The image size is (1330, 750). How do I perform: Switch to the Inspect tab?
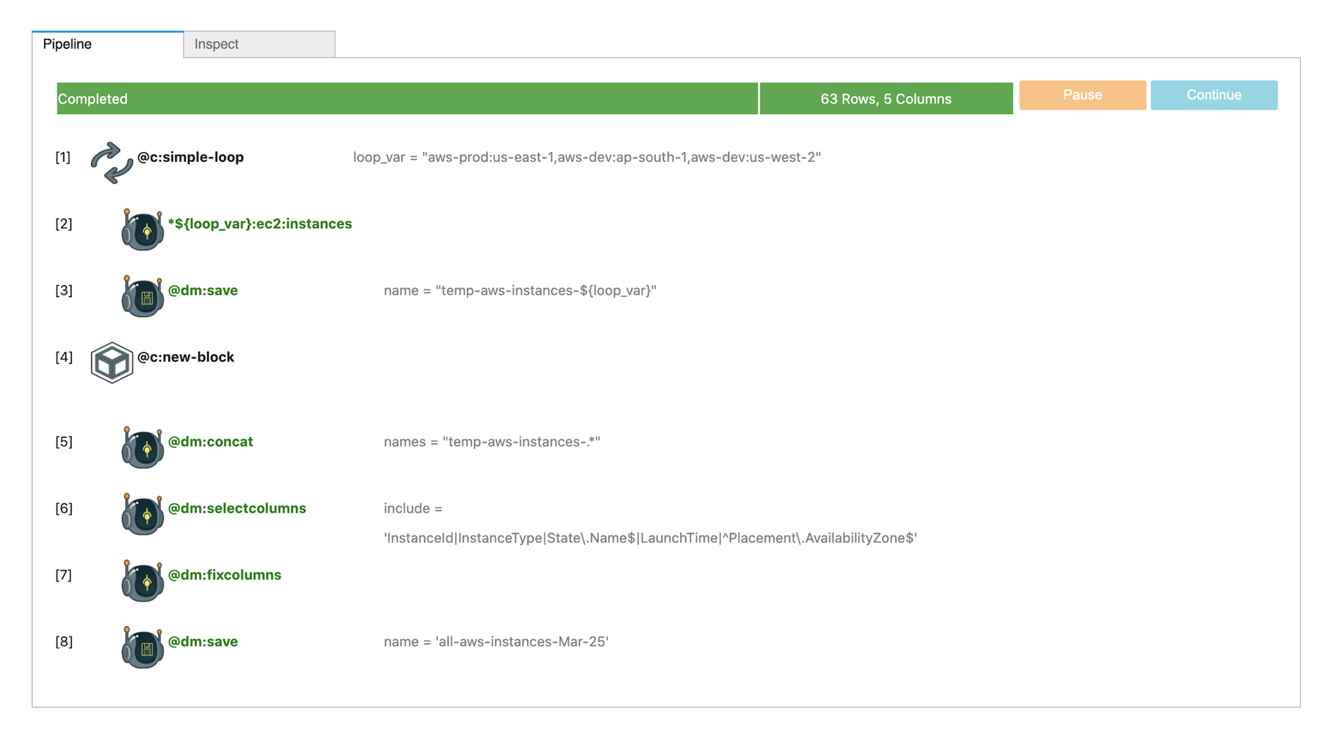258,44
